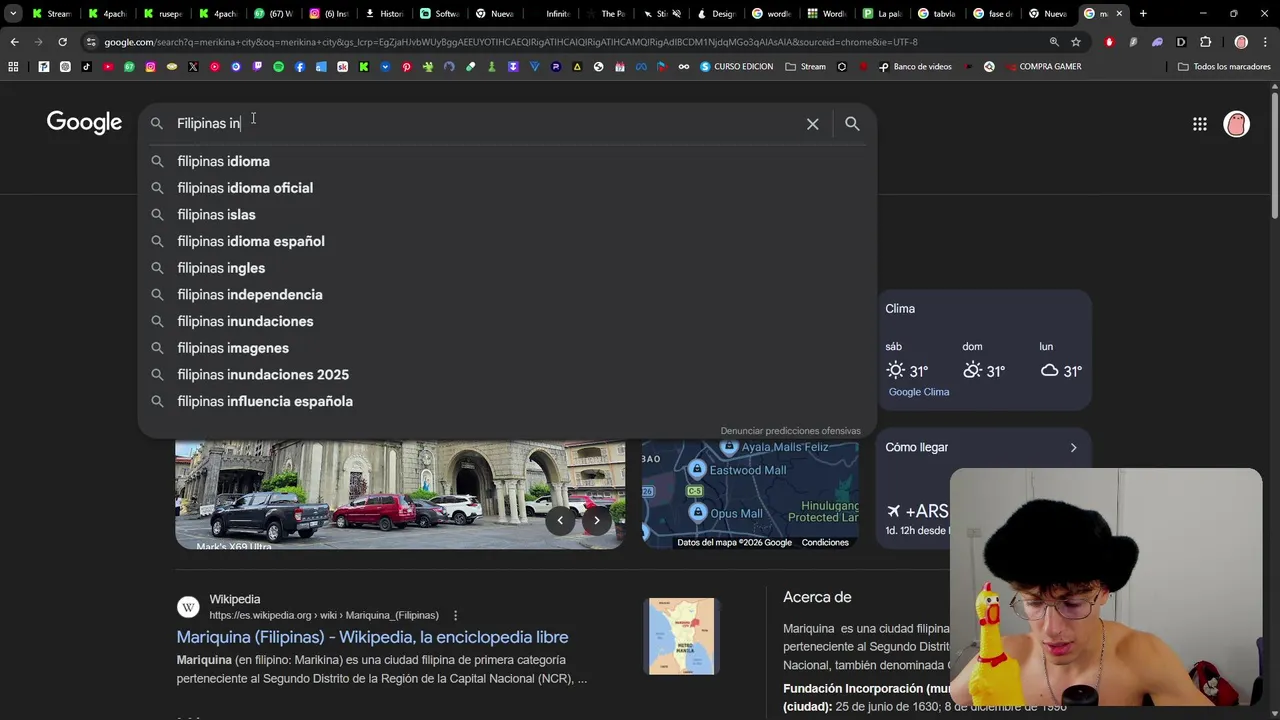The image size is (1280, 720).
Task: Switch to the 'La pala' tab
Action: 882,14
